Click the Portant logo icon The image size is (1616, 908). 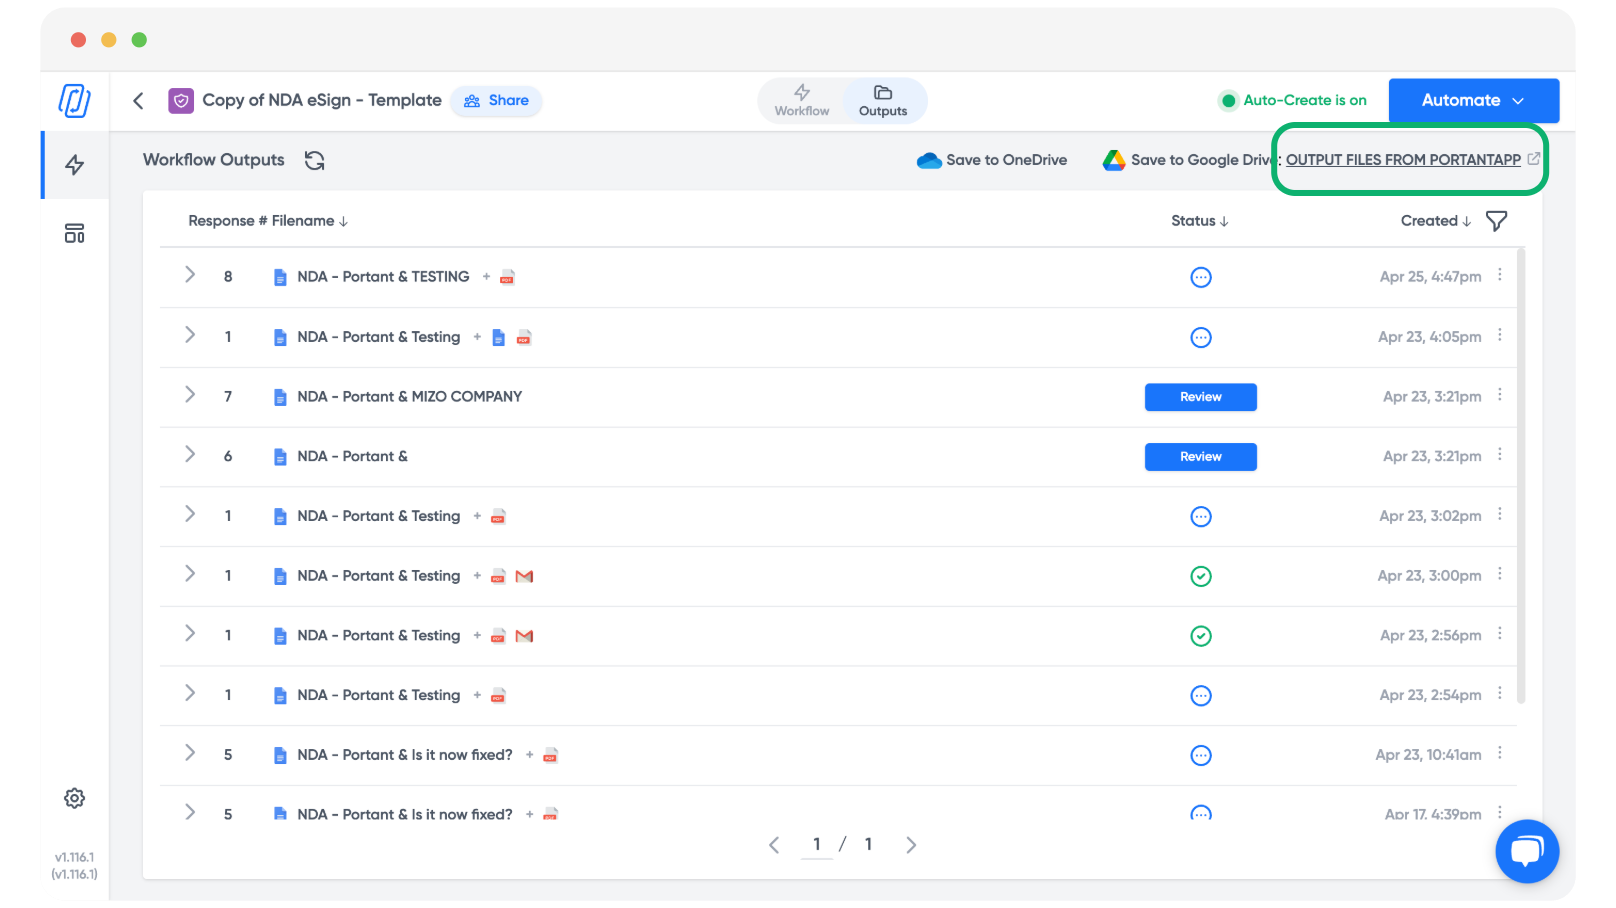75,101
